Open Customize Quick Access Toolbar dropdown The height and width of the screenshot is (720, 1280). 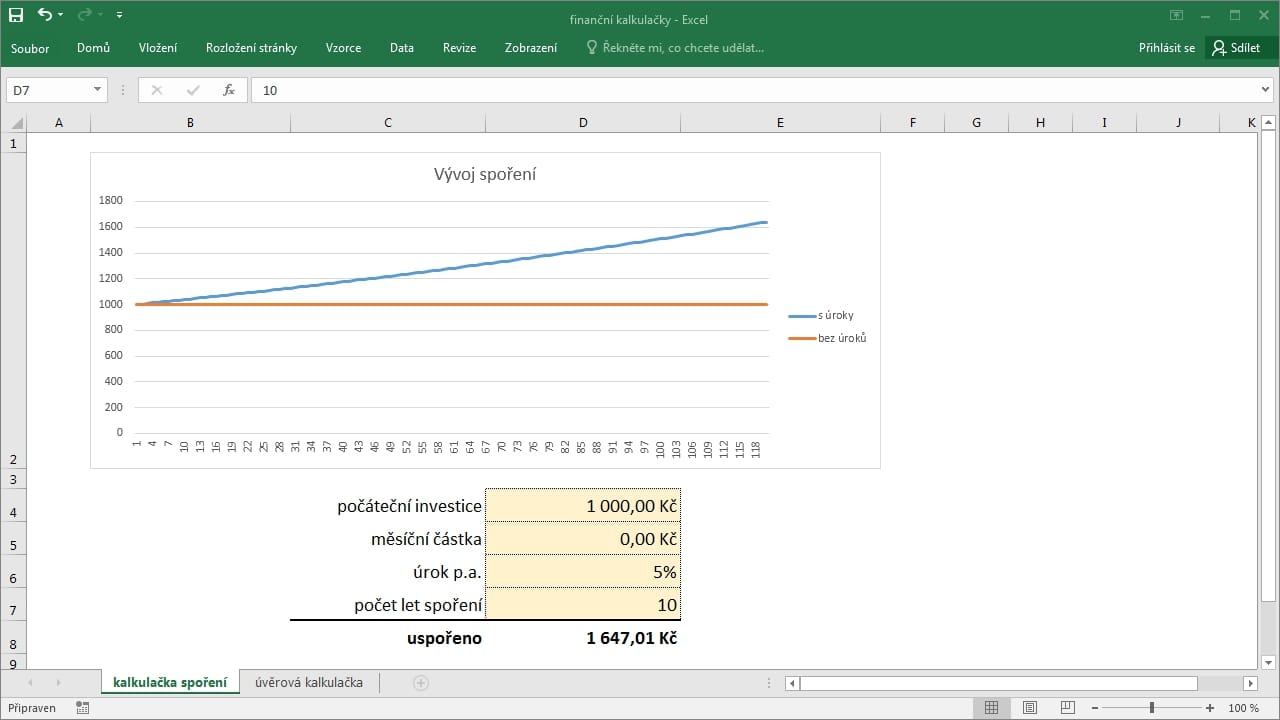pos(120,15)
